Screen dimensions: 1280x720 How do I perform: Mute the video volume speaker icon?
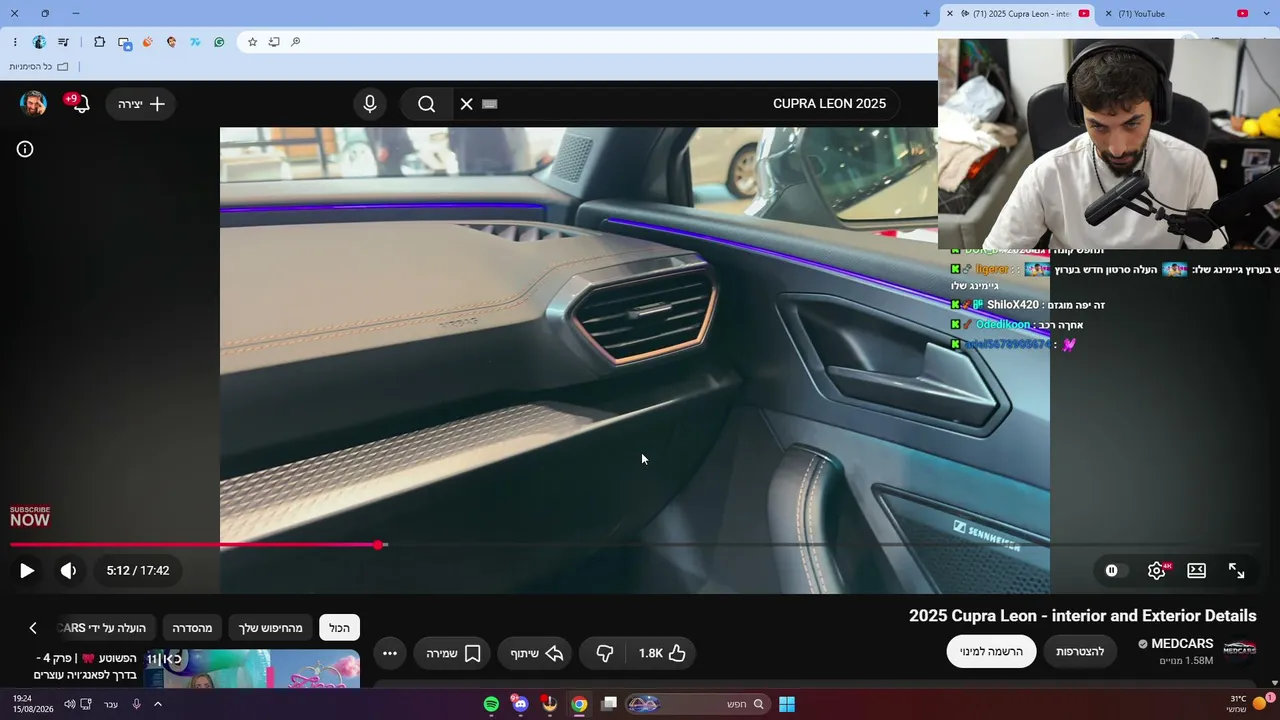click(68, 571)
